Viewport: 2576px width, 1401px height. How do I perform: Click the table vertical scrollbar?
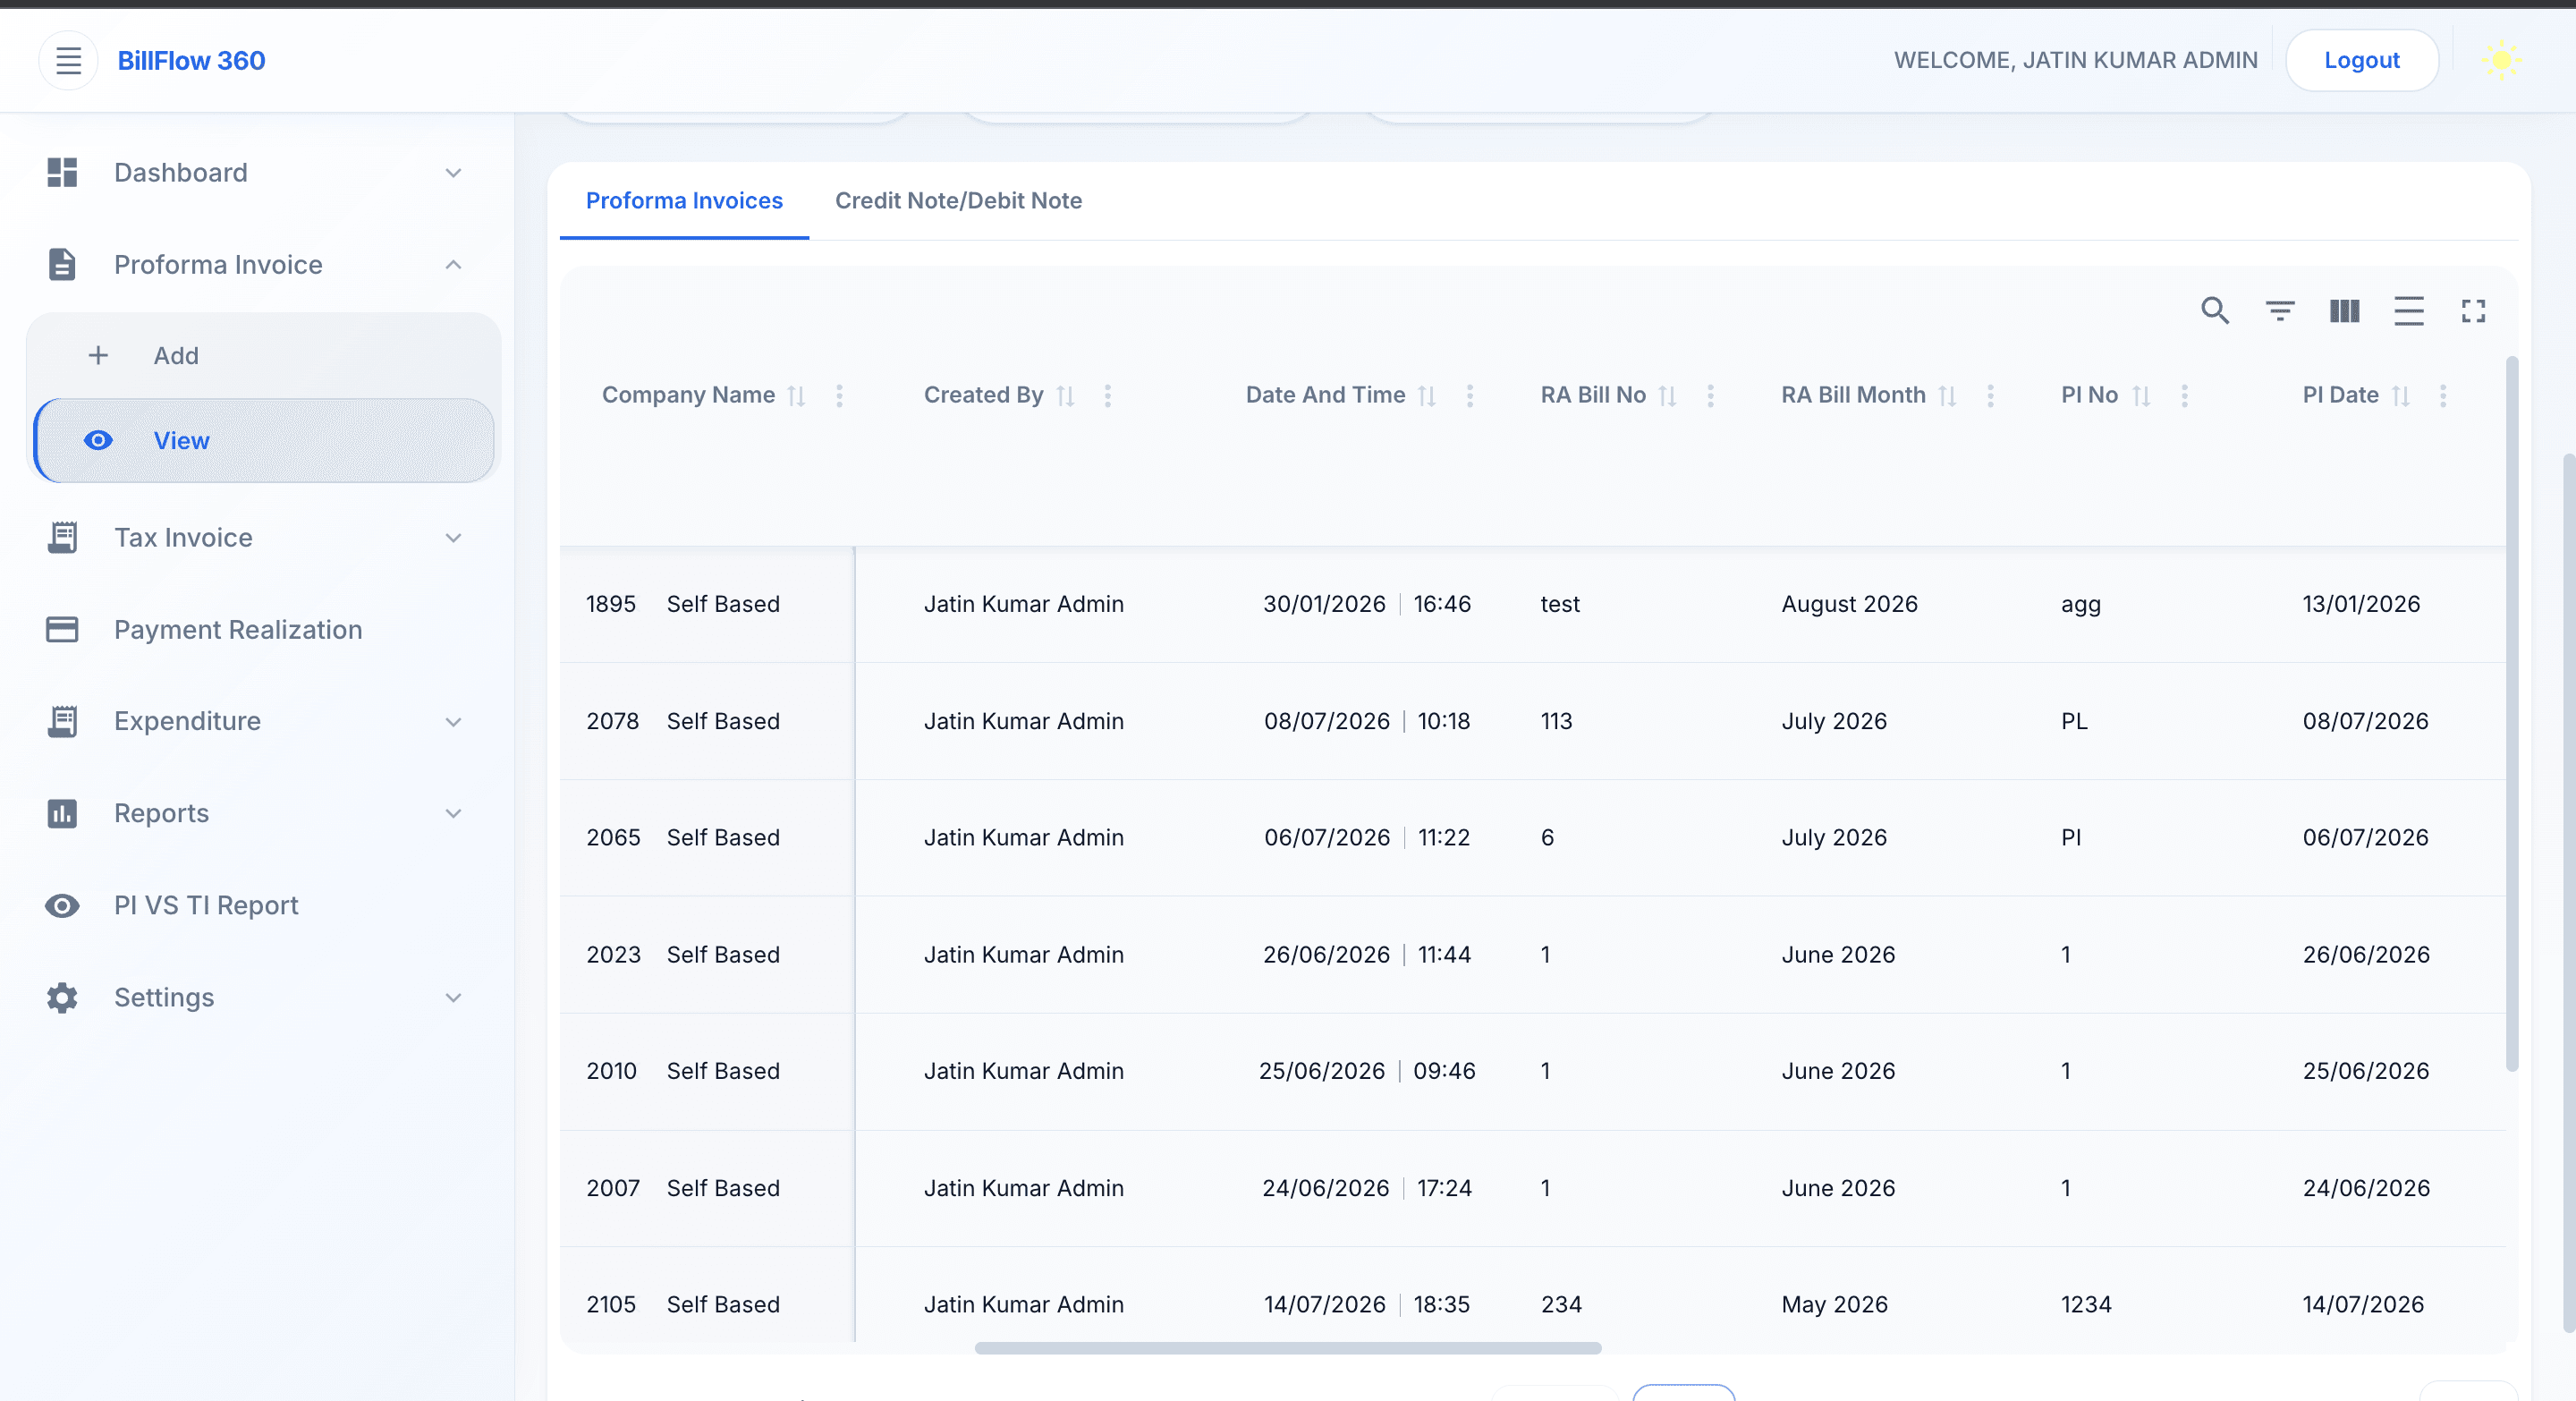[x=2511, y=714]
